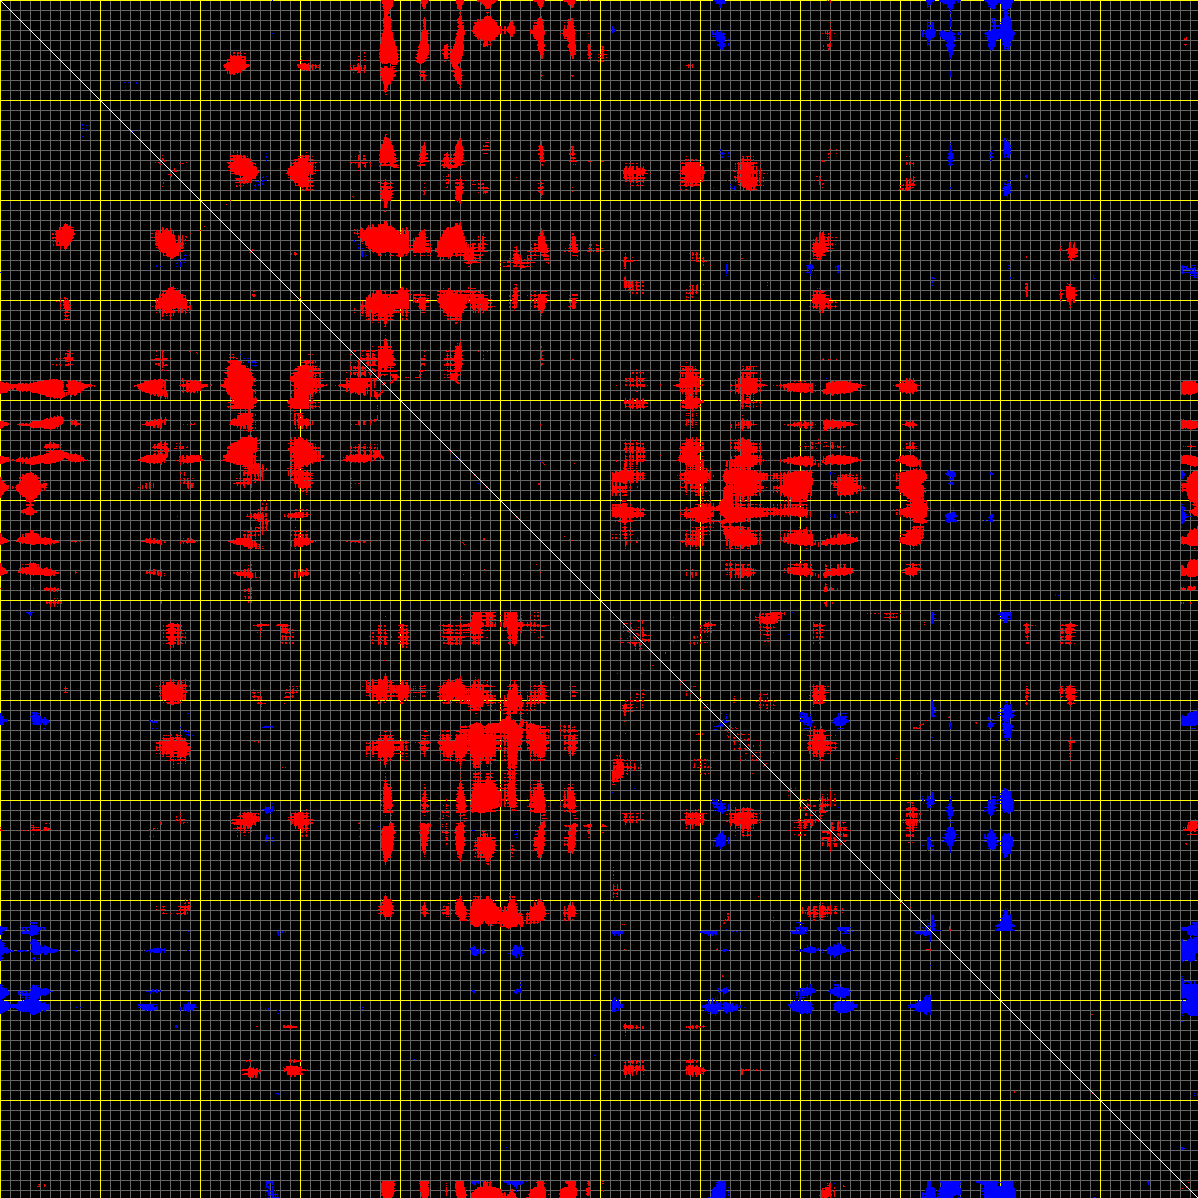Click the large blue cluster at bottom-left edge
Image resolution: width=1198 pixels, height=1198 pixels.
[x=30, y=999]
